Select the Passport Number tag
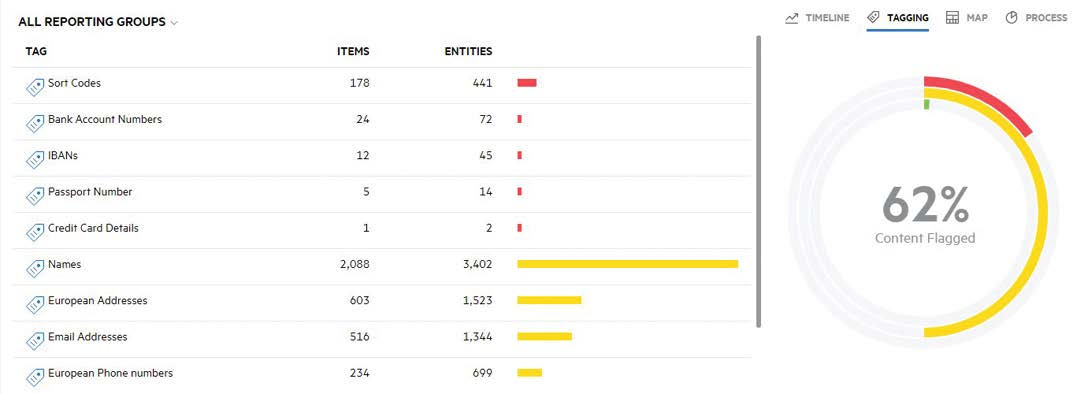Image resolution: width=1088 pixels, height=394 pixels. click(90, 191)
